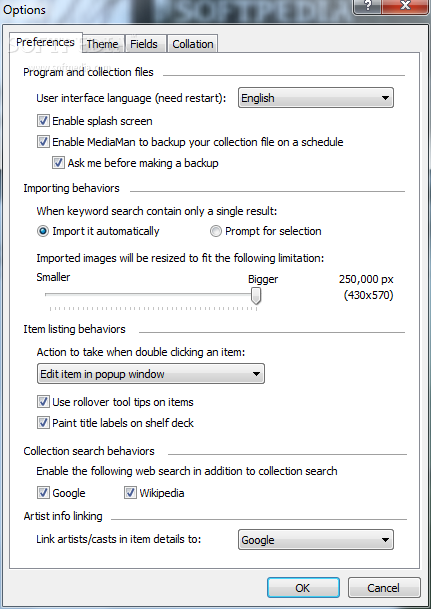Switch to the Theme tab

point(103,44)
